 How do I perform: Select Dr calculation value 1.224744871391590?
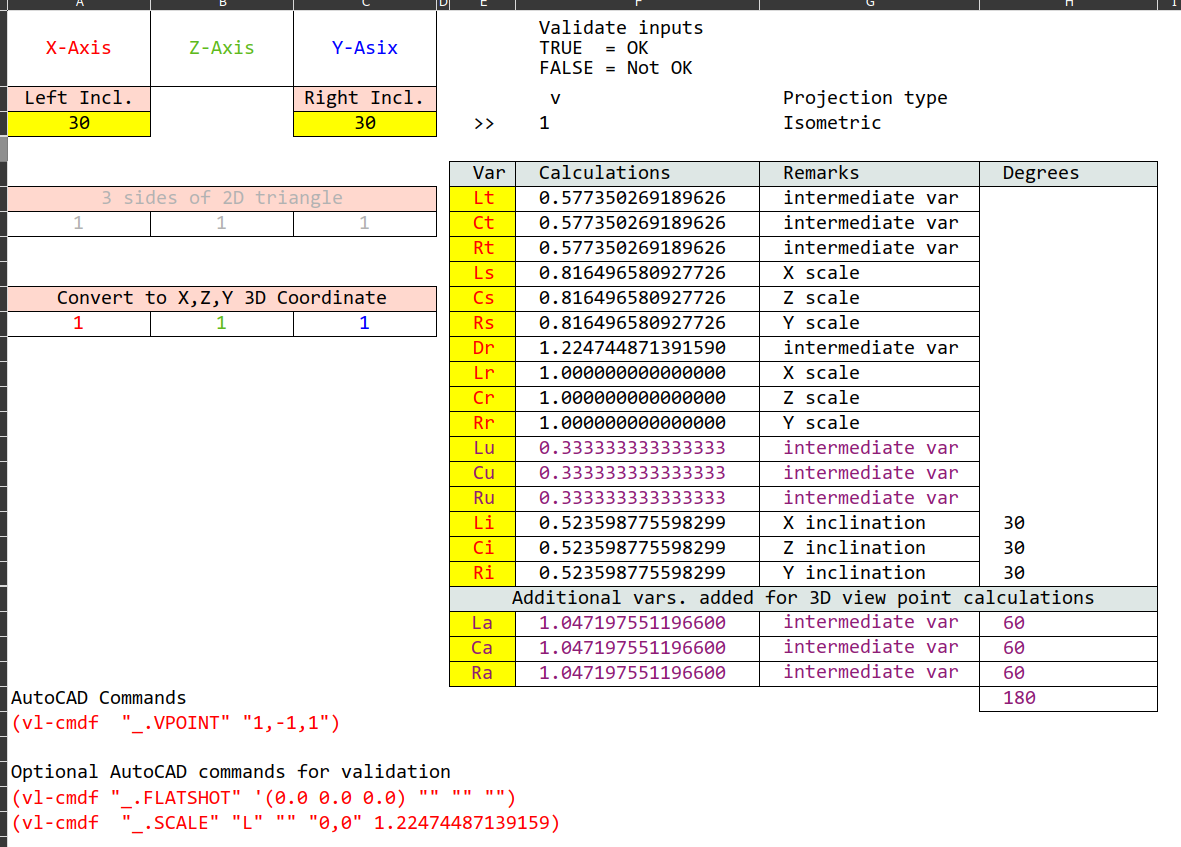637,349
